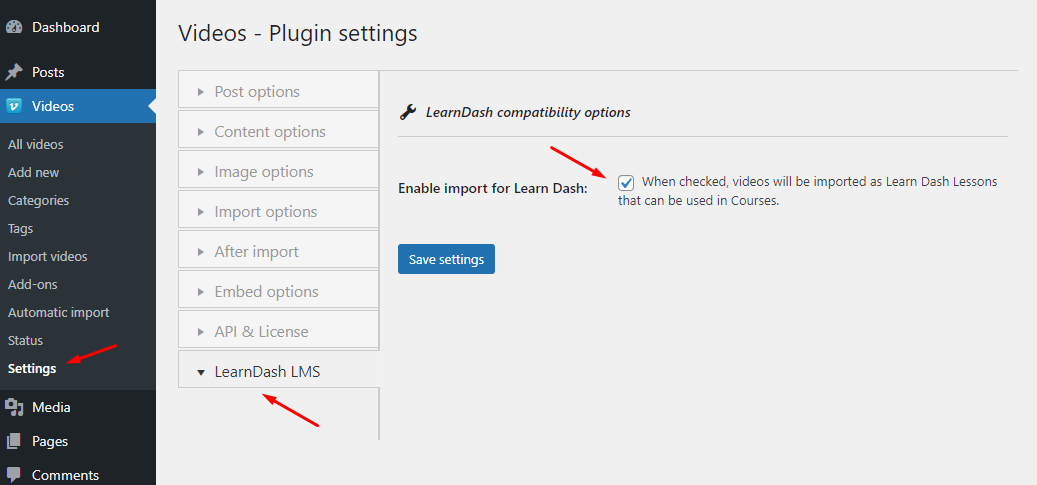
Task: Select Settings in Videos submenu
Action: [x=32, y=369]
